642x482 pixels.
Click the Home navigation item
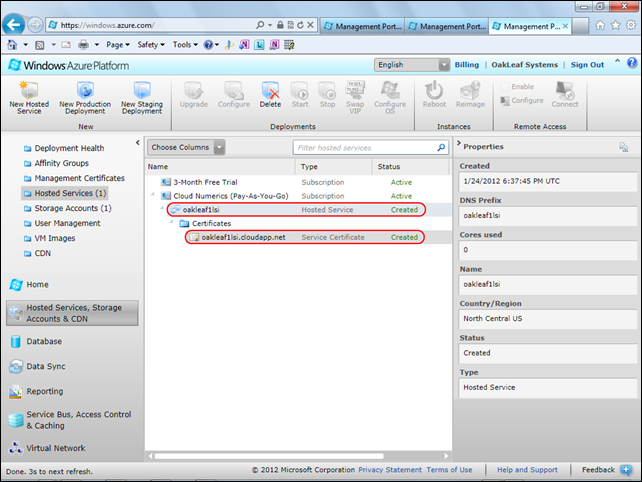(x=29, y=285)
